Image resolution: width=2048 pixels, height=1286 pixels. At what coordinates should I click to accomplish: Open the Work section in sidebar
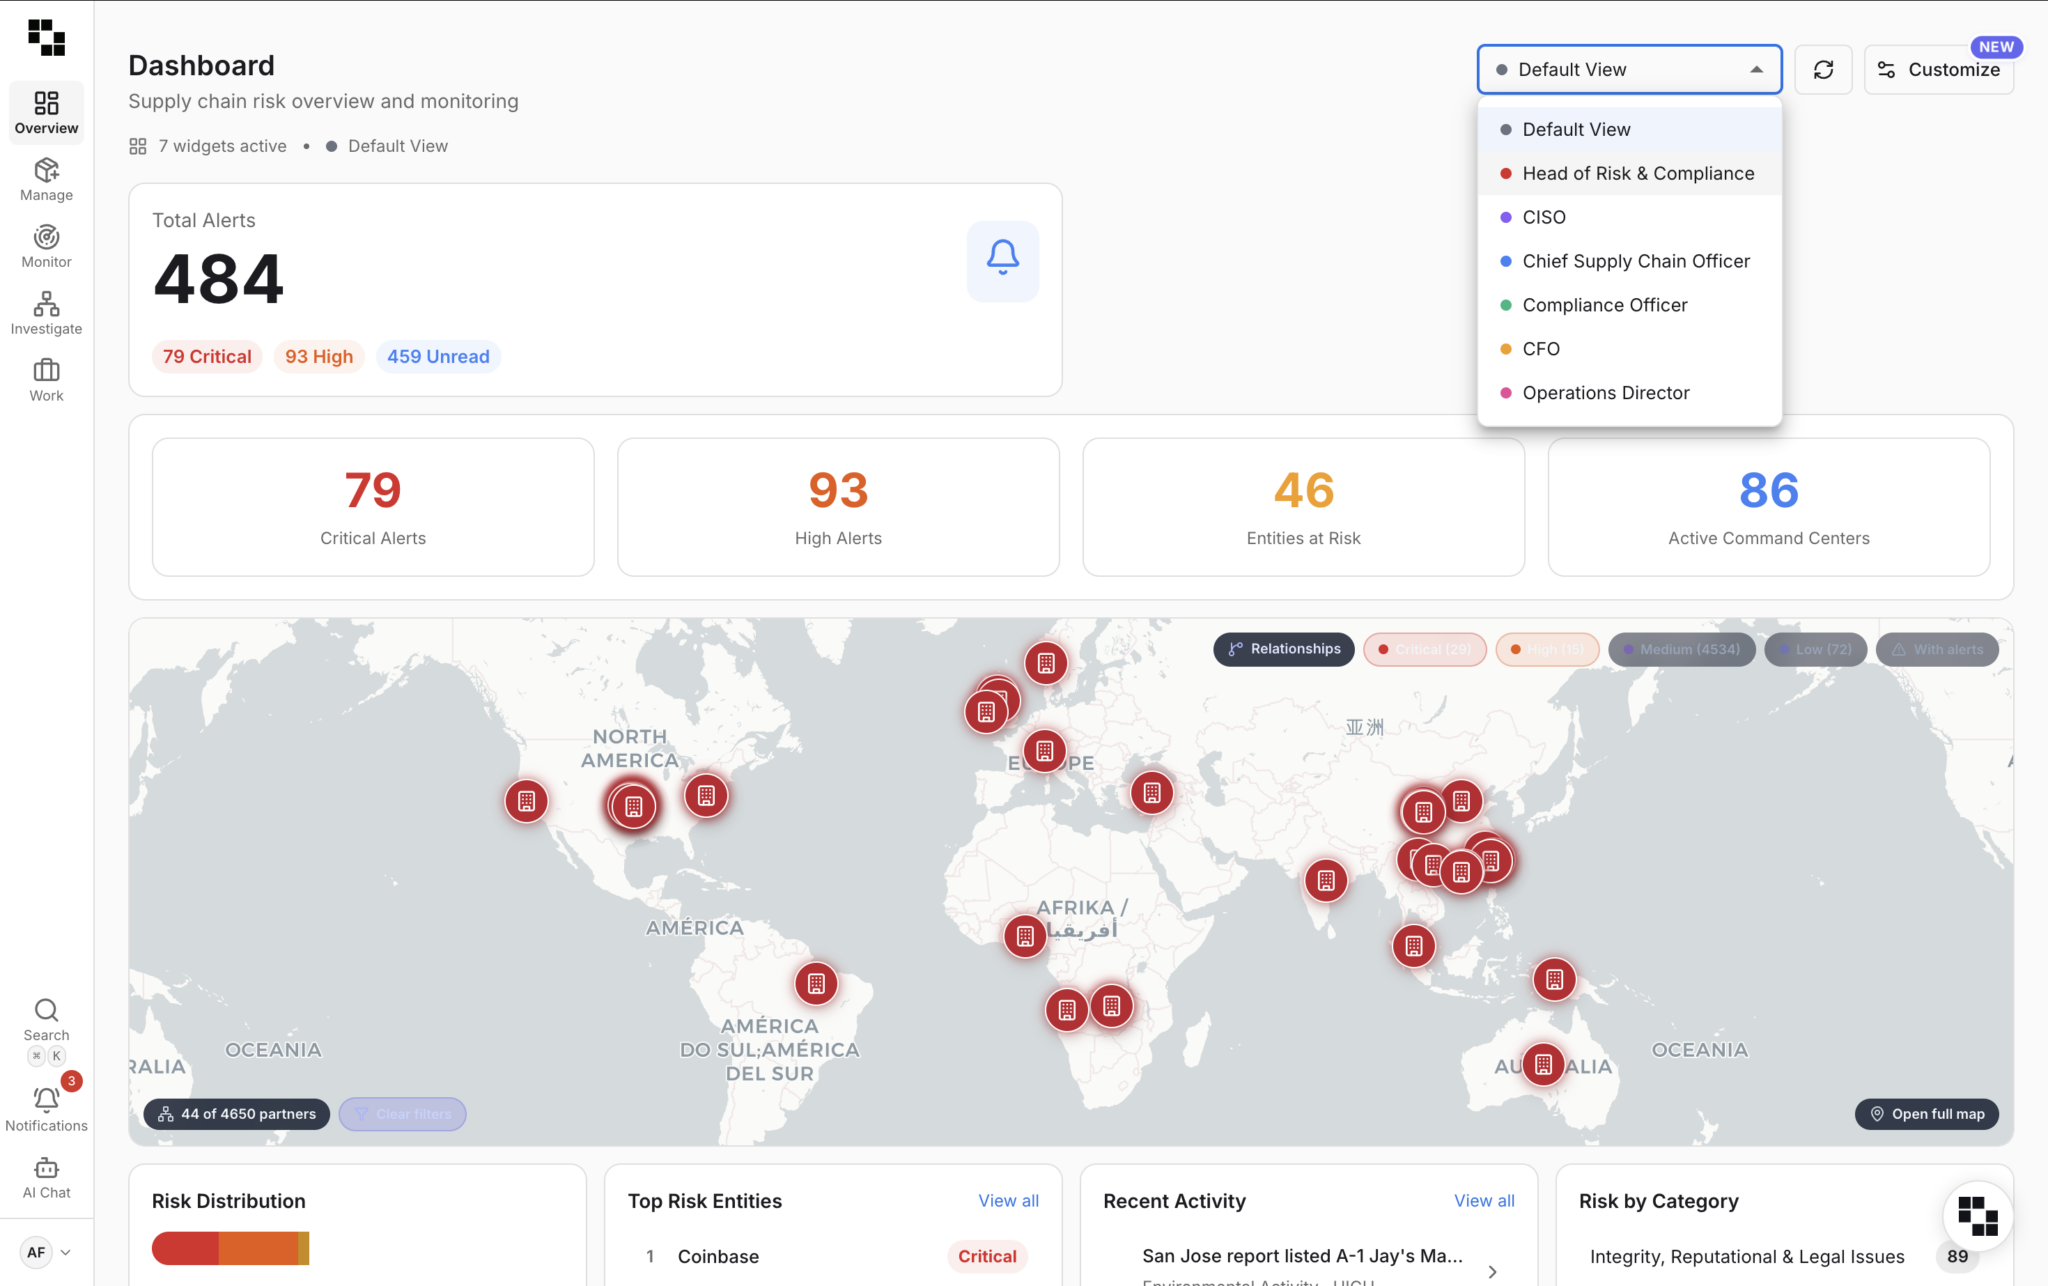pos(46,381)
